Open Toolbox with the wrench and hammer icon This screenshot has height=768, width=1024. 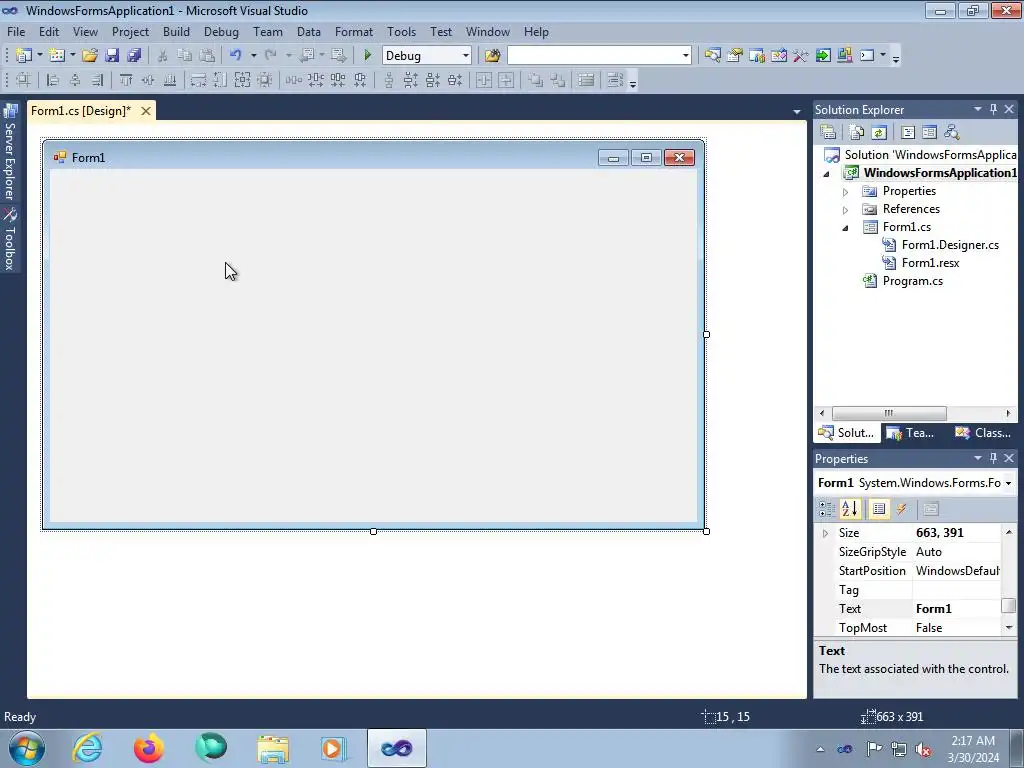[801, 56]
